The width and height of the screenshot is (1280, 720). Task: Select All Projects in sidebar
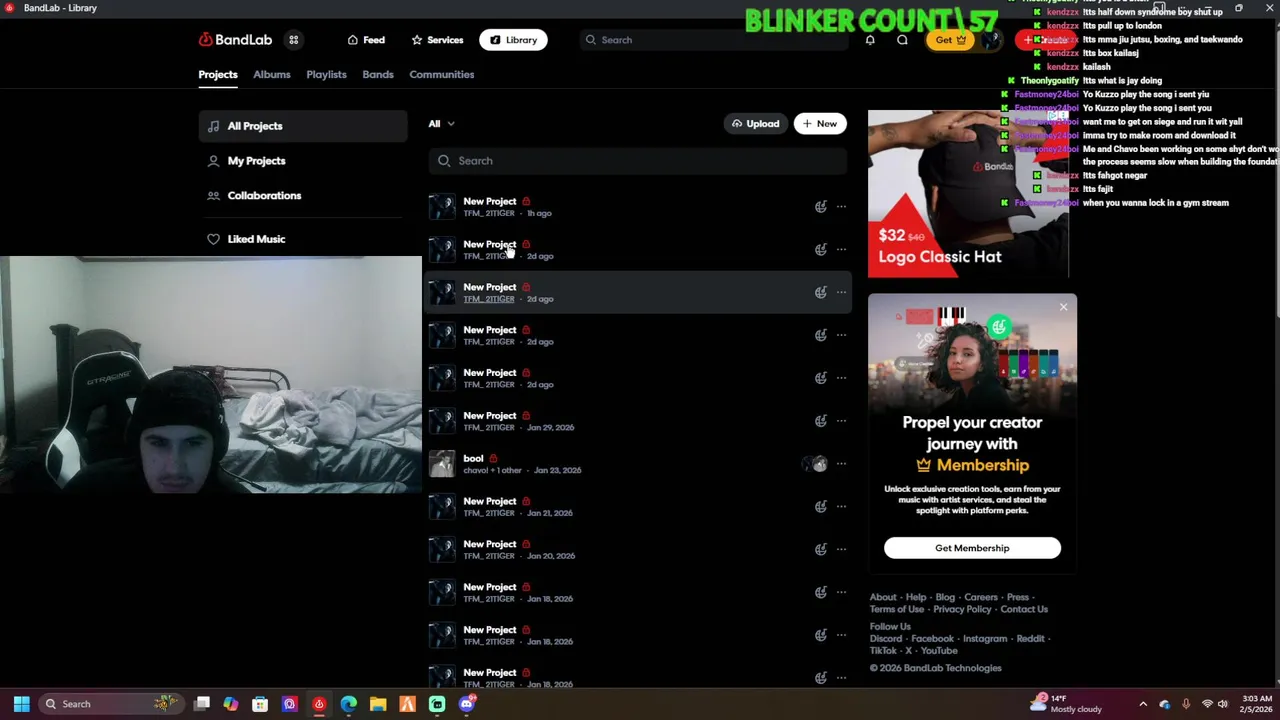tap(302, 126)
